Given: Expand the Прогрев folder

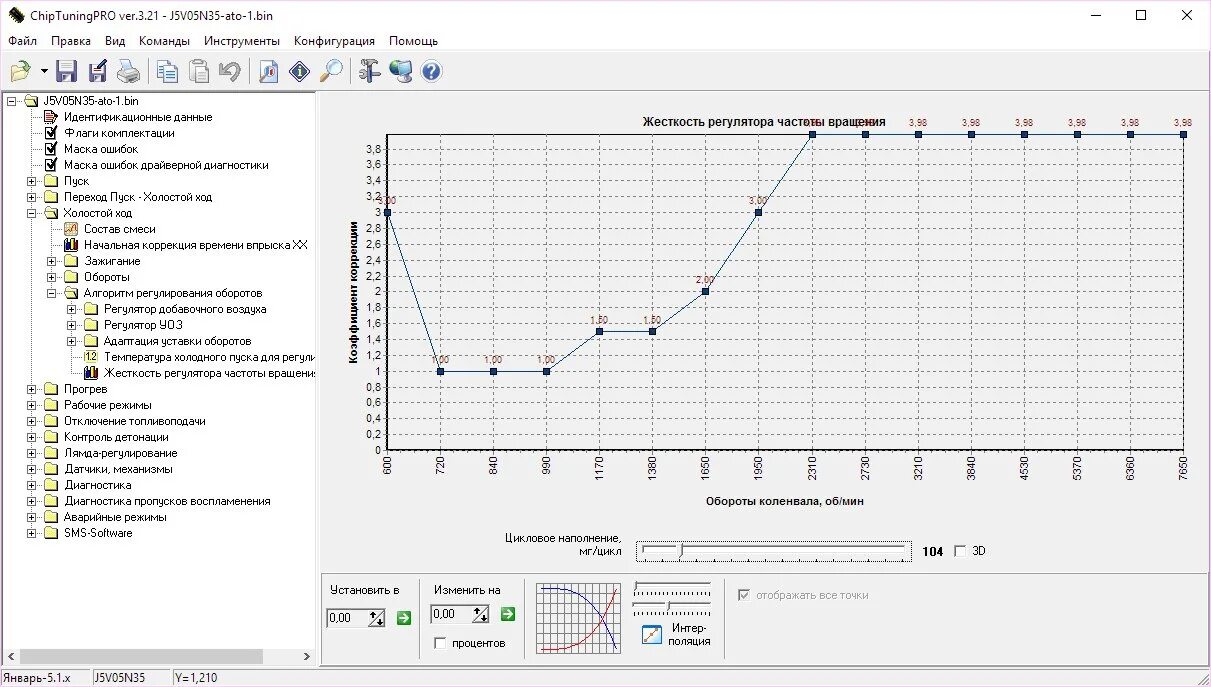Looking at the screenshot, I should click(32, 389).
